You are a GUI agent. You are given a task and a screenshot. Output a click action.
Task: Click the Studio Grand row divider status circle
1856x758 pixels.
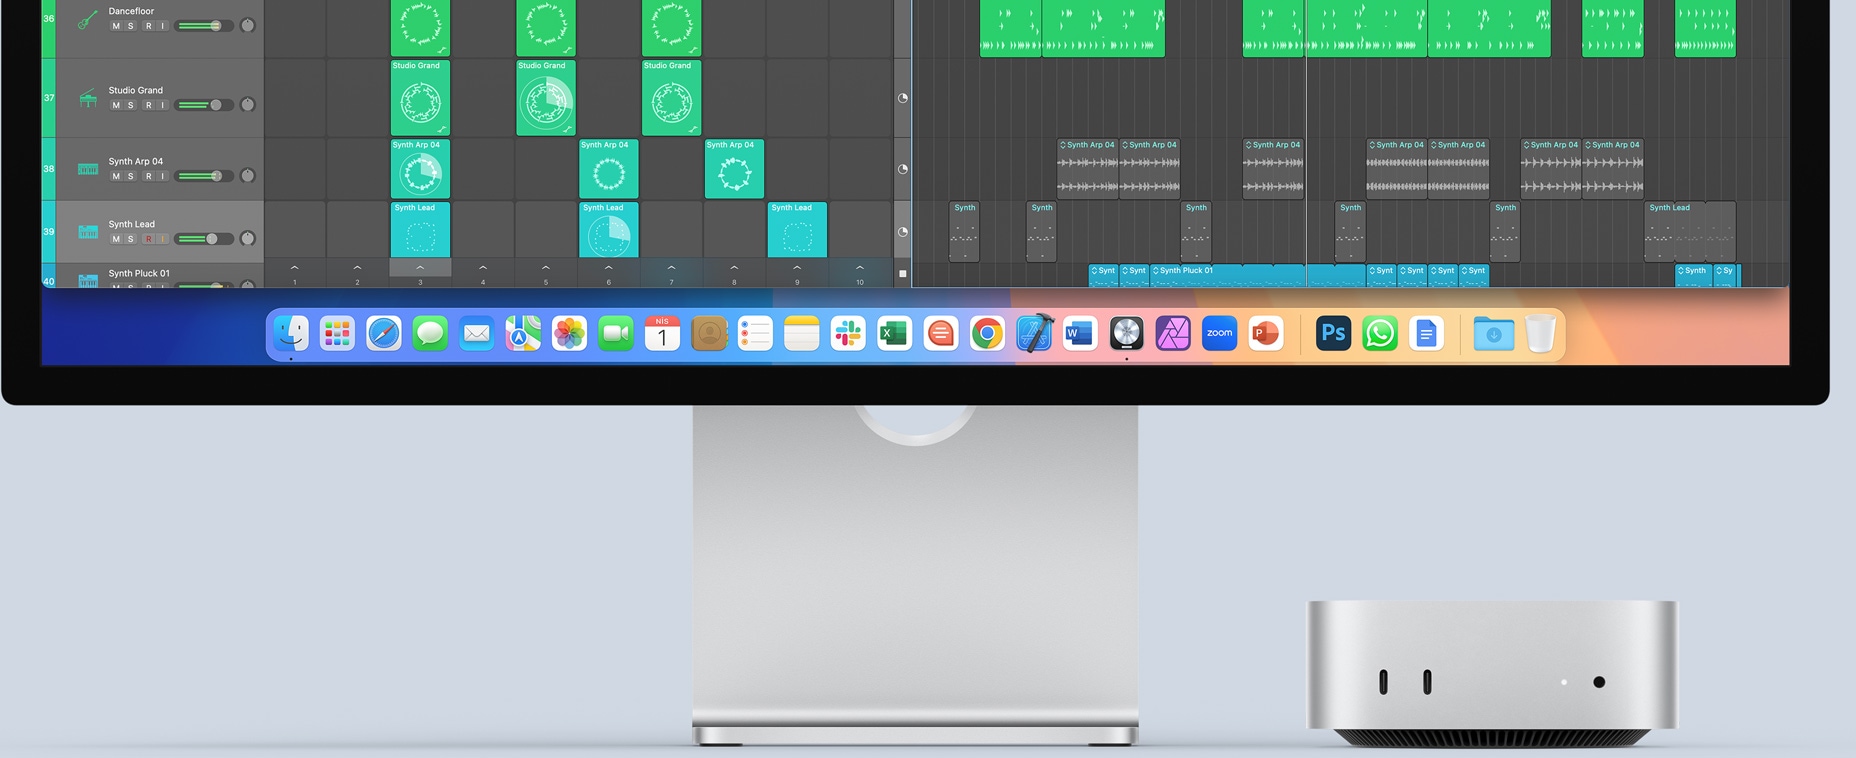(x=903, y=98)
